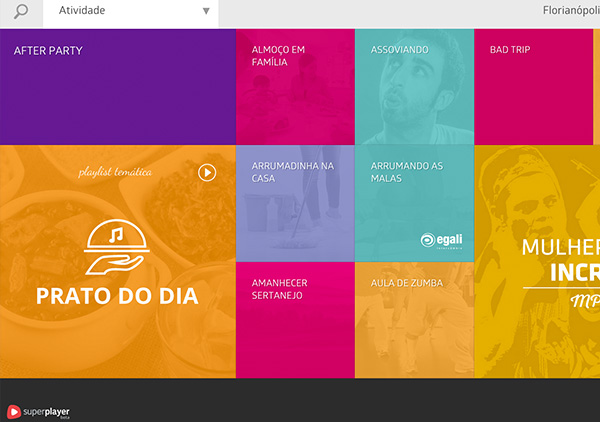Click the Superplayer brand name text
This screenshot has width=600, height=422.
coord(46,410)
